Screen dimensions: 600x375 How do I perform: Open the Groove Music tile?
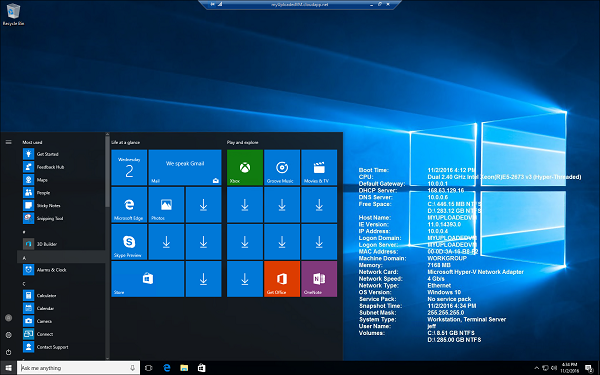click(x=282, y=168)
